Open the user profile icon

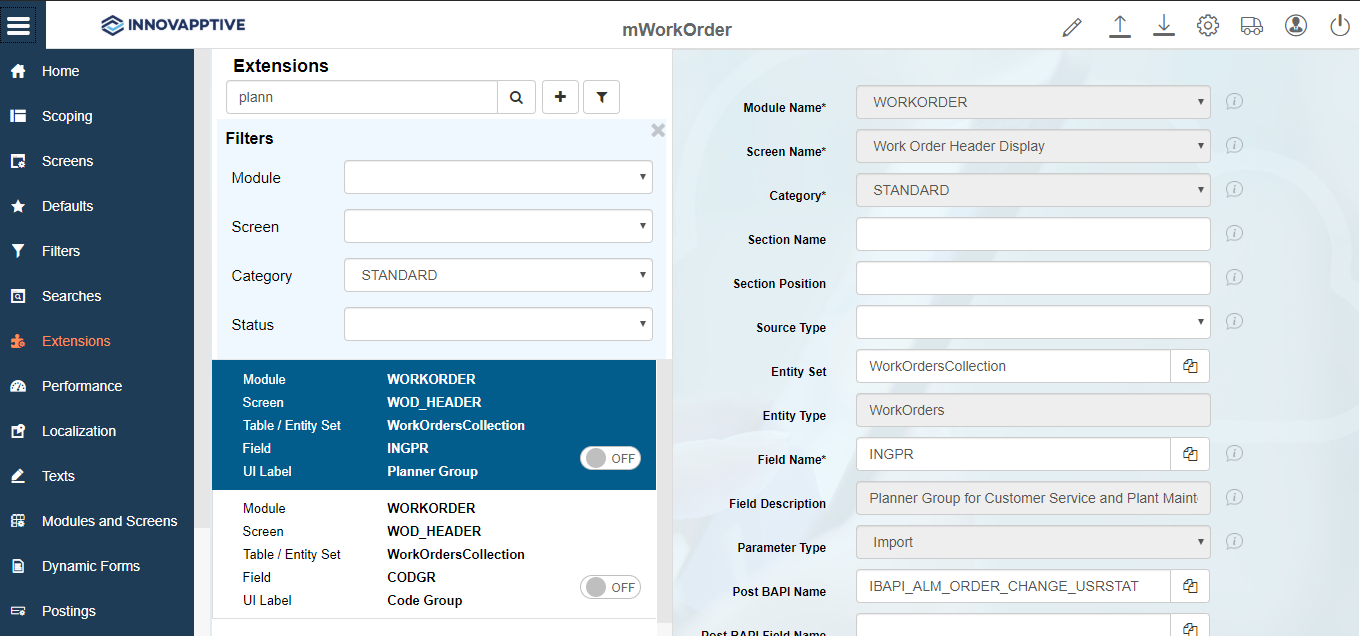tap(1296, 26)
